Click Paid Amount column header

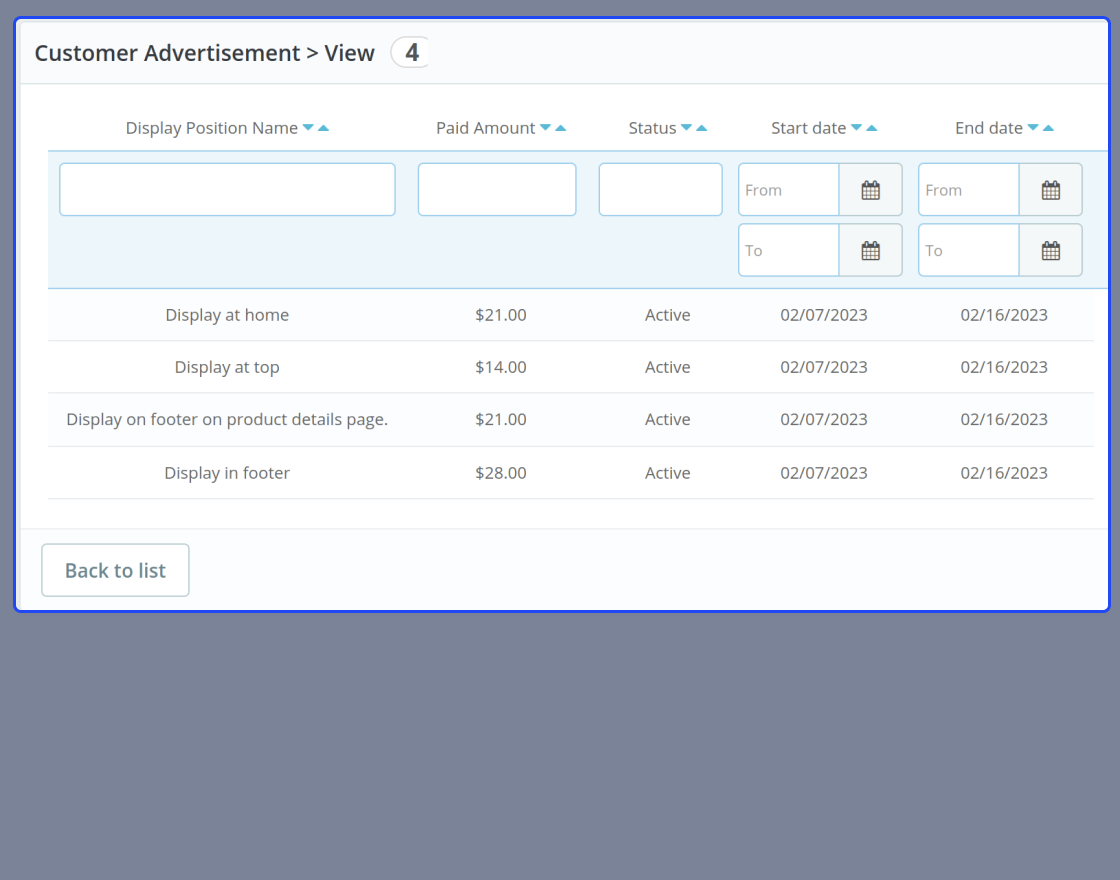pos(486,128)
